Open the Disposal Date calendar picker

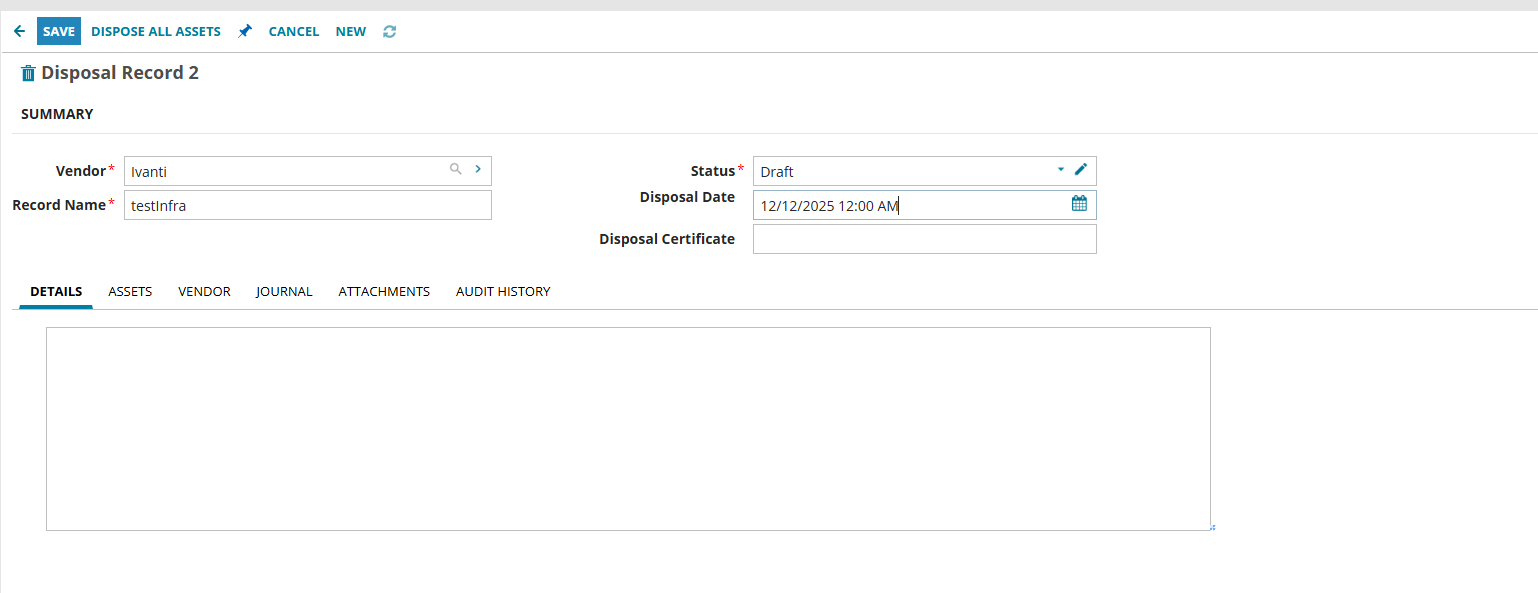1079,204
